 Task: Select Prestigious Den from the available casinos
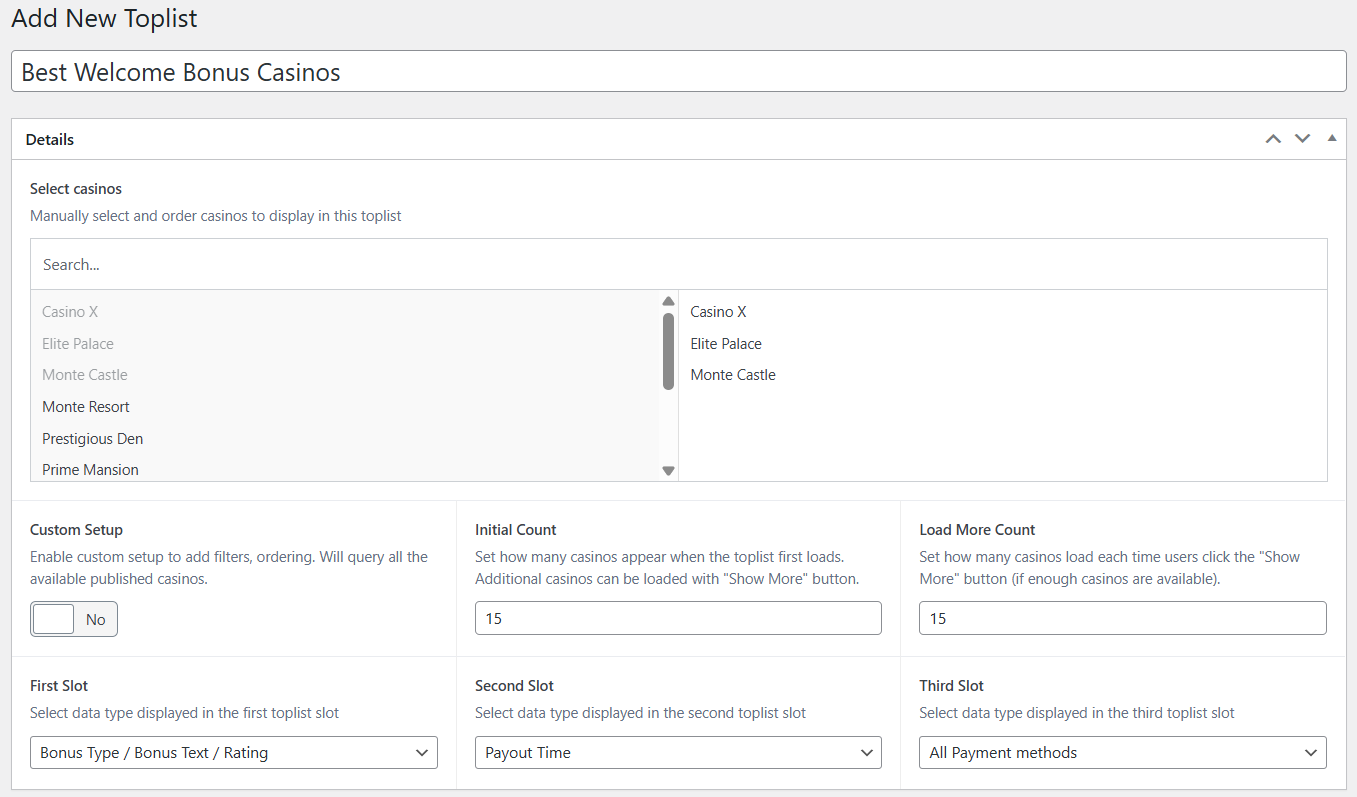(x=92, y=438)
